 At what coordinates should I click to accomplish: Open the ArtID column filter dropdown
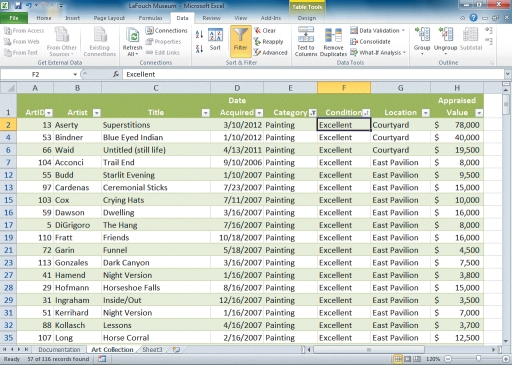(49, 113)
